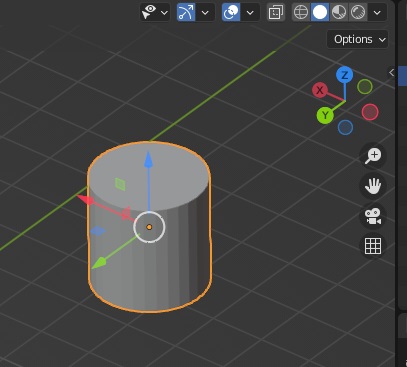Click the negative Y axis circle in gizmo
The width and height of the screenshot is (407, 367).
coord(365,87)
